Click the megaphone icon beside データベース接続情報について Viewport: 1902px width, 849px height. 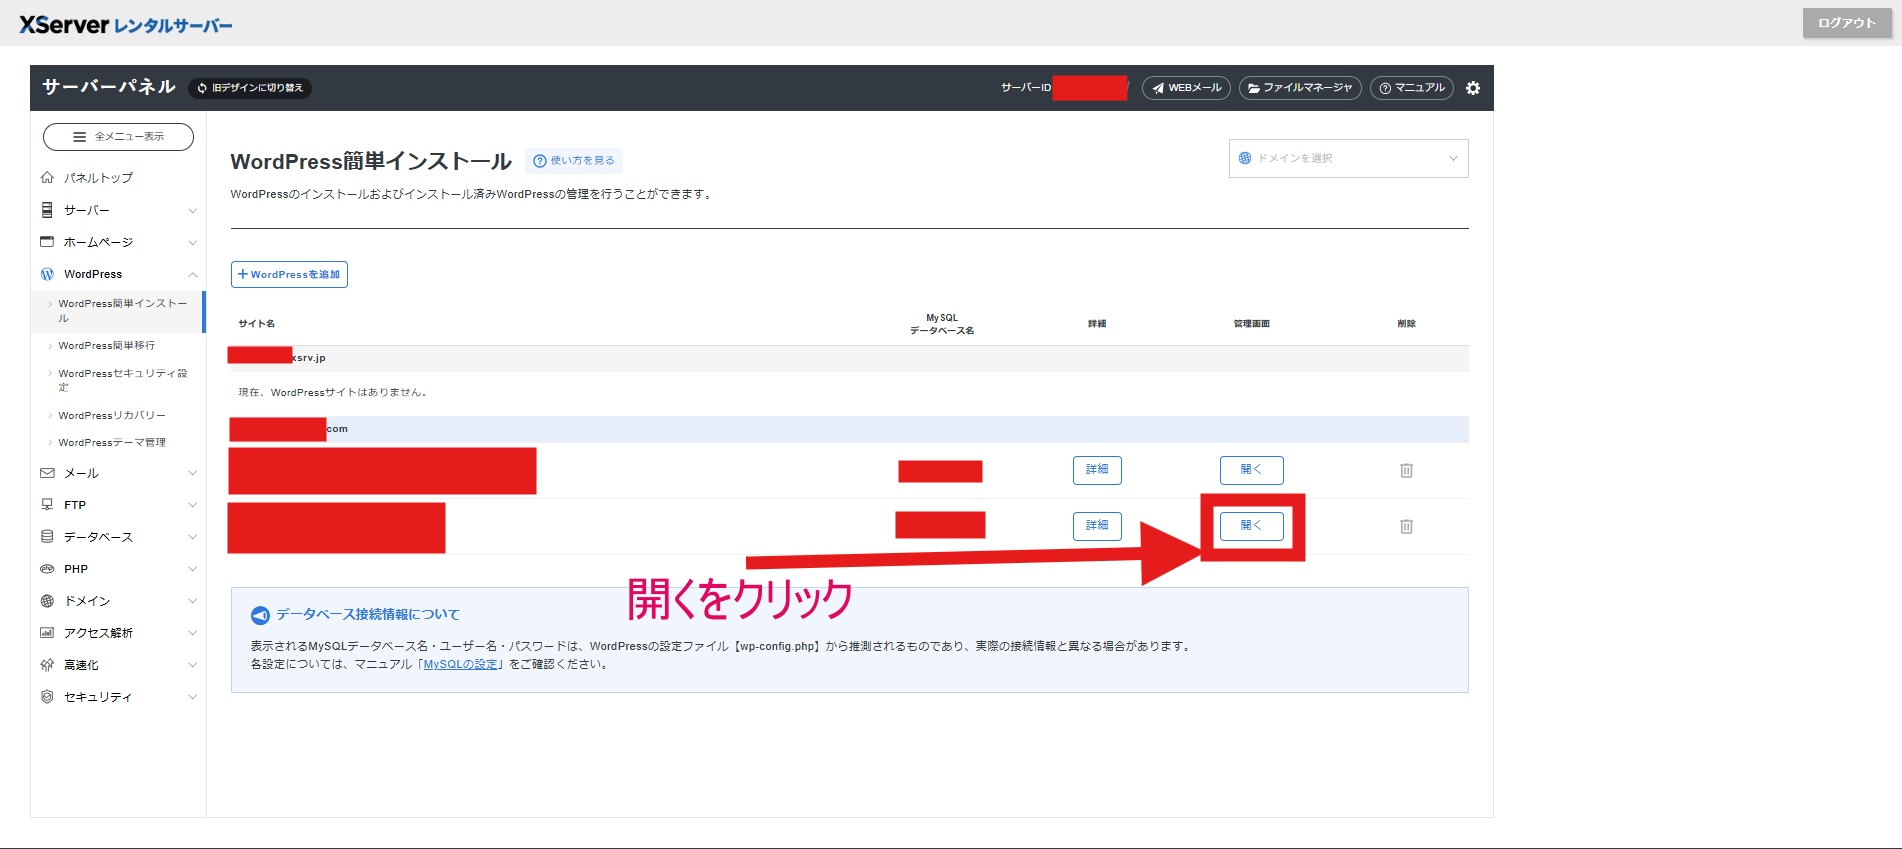pos(260,615)
